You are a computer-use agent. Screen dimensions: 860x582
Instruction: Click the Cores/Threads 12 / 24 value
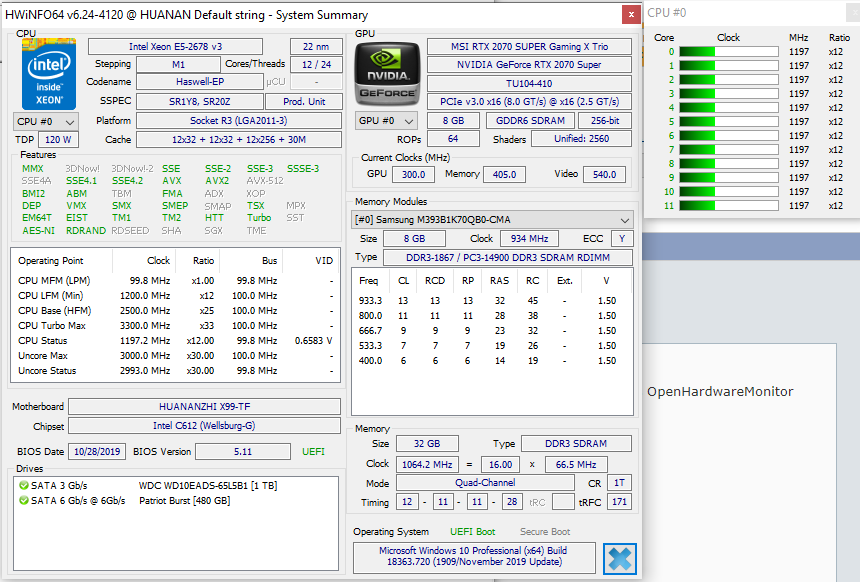[x=316, y=65]
